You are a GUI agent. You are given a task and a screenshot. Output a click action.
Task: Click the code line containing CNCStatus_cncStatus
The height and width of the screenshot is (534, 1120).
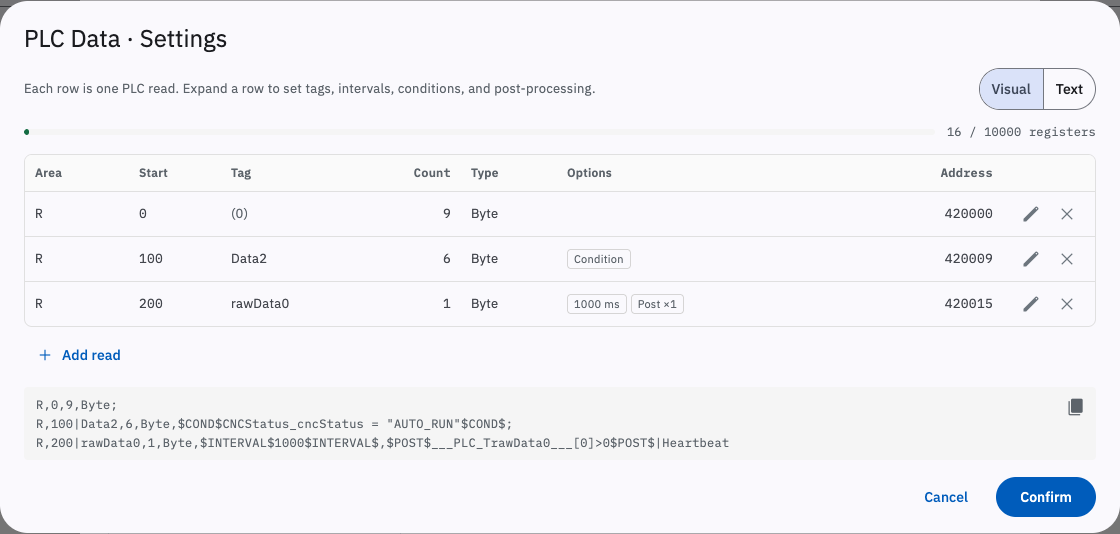pos(274,424)
